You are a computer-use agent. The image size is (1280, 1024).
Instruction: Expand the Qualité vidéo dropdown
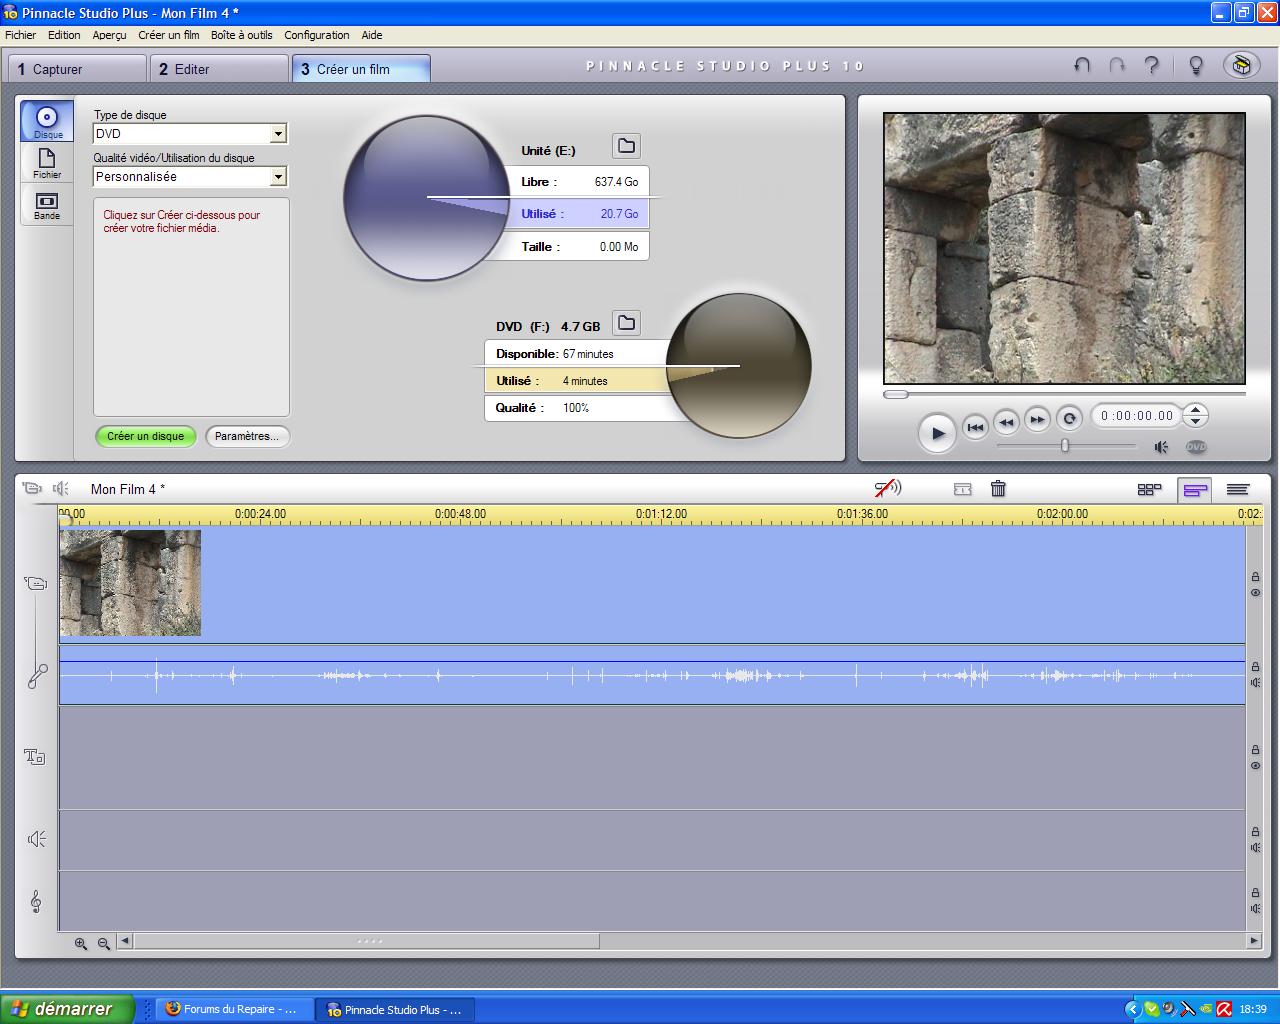click(279, 177)
